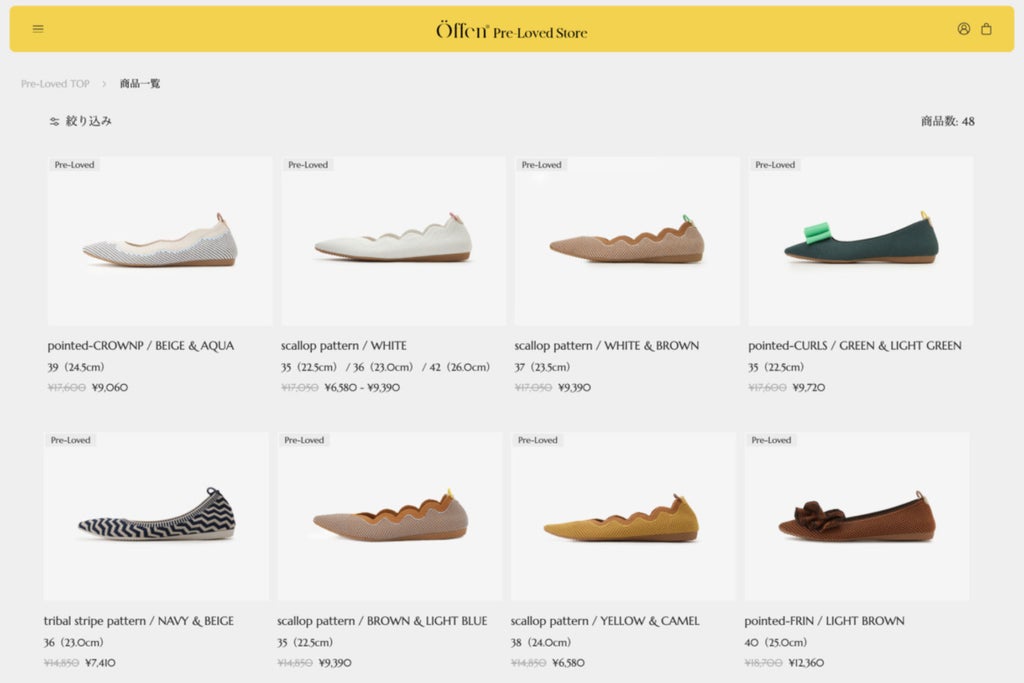Viewport: 1024px width, 683px height.
Task: Click pointed-FRIN / LIGHT BROWN title
Action: [x=824, y=621]
